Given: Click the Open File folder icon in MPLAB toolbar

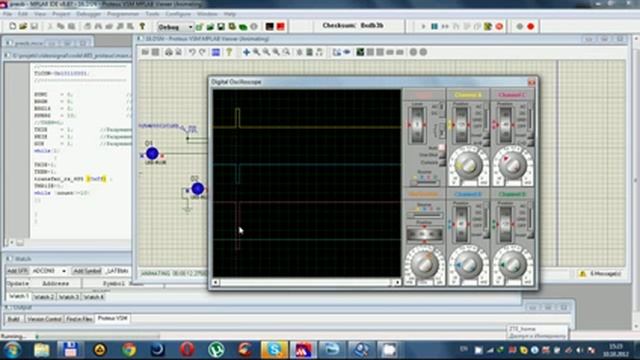Looking at the screenshot, I should coord(23,26).
